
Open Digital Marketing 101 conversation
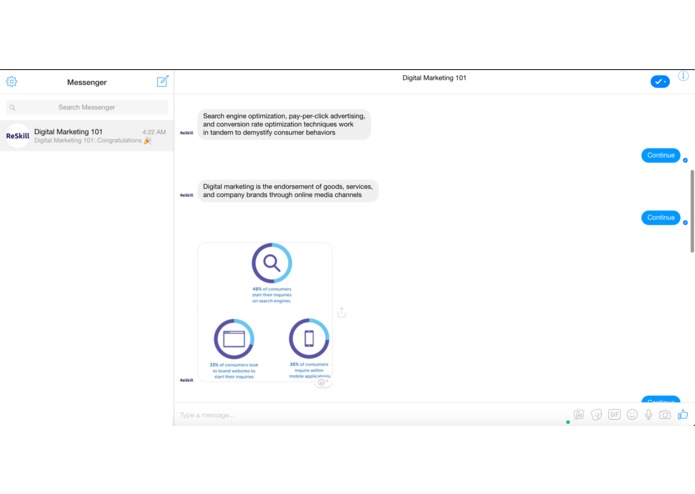click(87, 136)
